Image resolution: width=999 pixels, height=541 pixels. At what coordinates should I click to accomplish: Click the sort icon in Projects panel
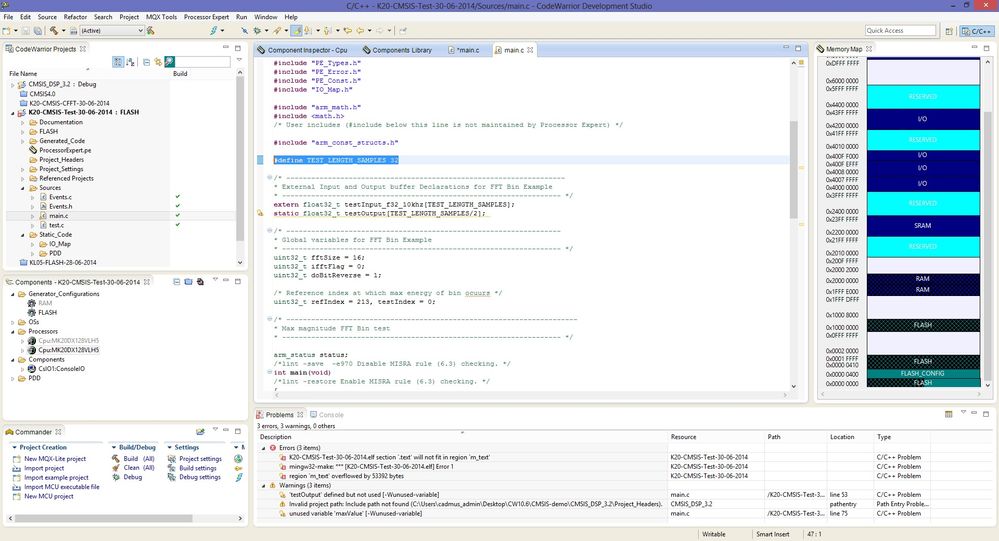coord(131,62)
